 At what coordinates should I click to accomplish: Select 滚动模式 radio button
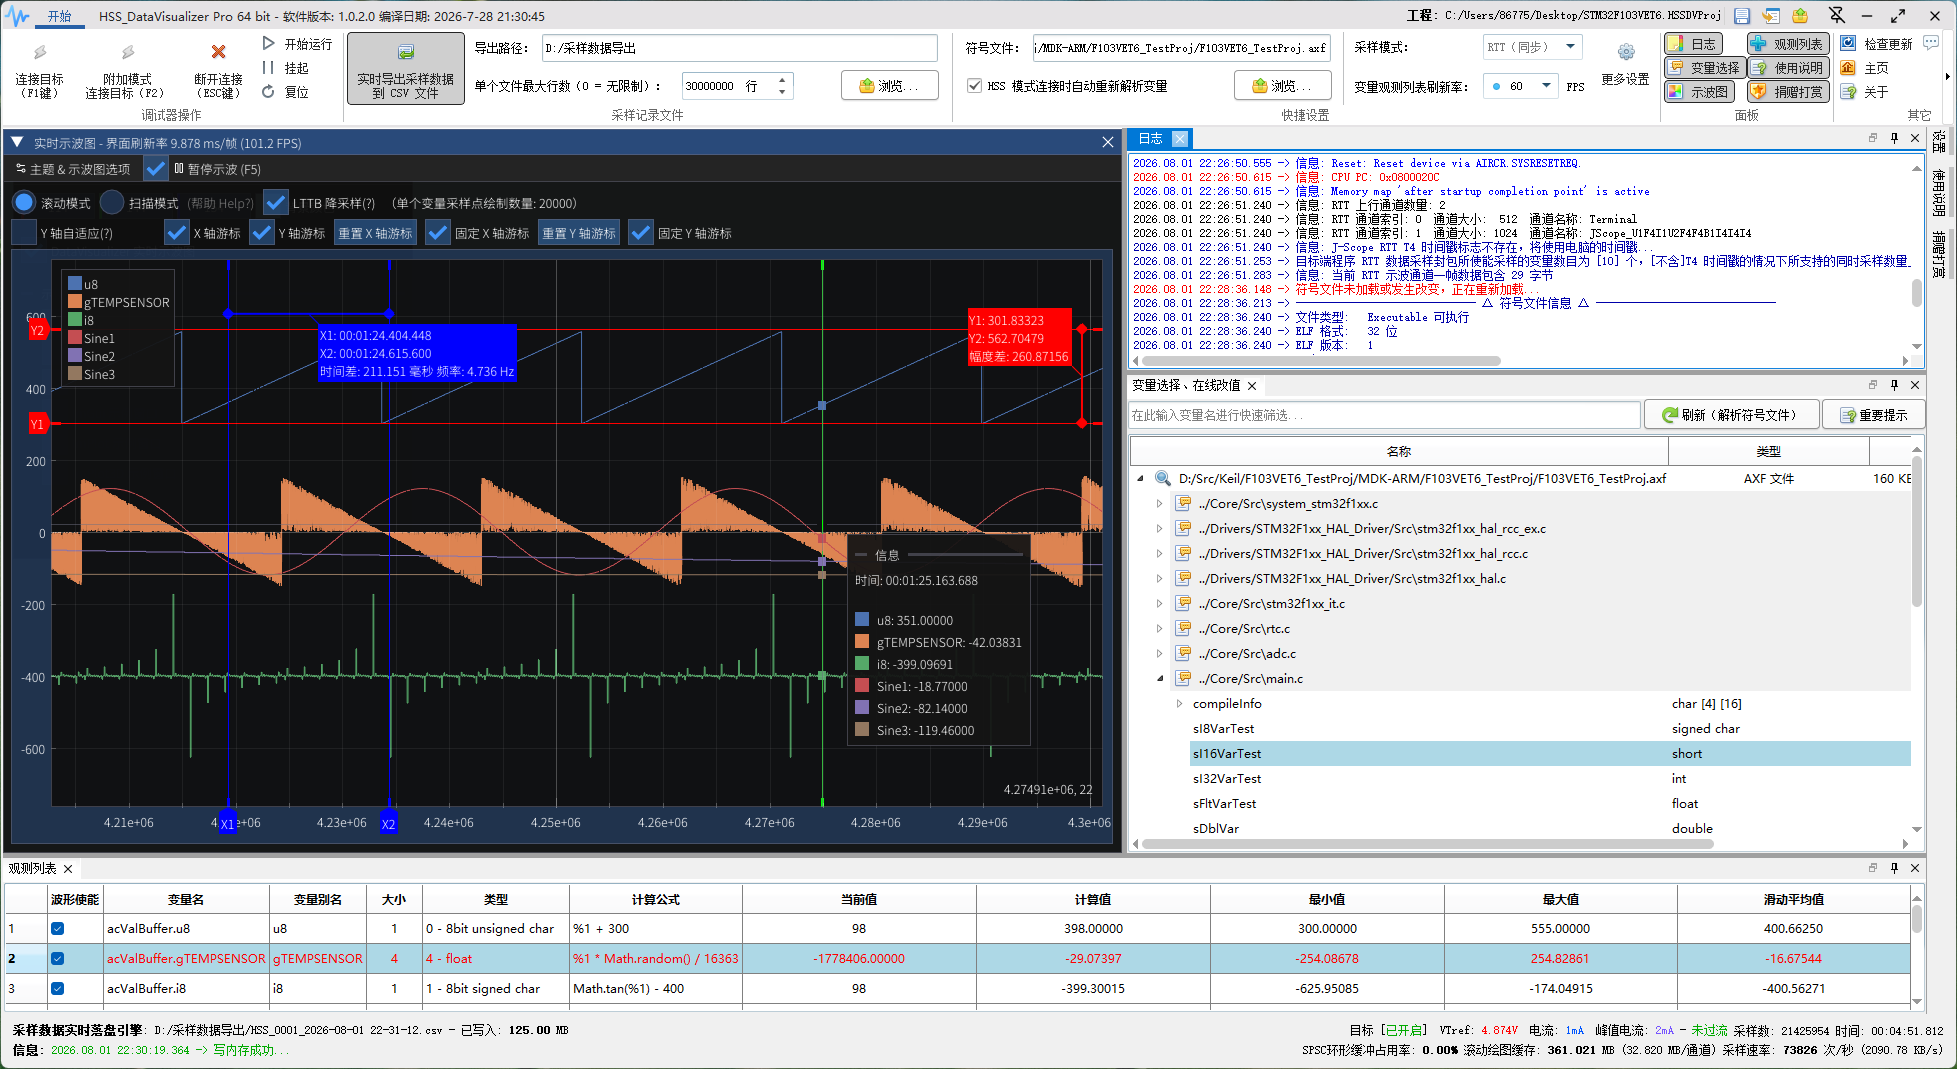[24, 202]
